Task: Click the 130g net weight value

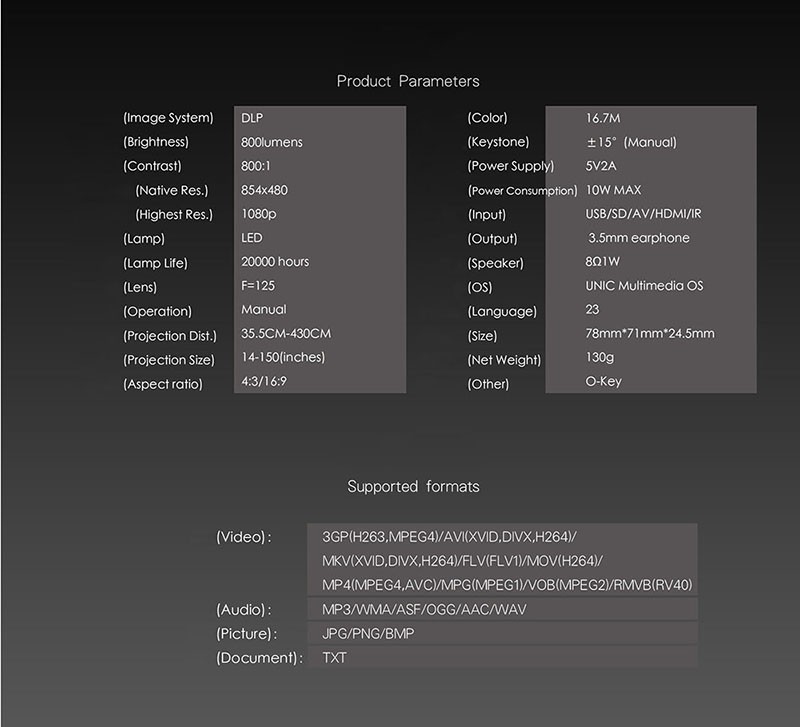Action: click(598, 358)
